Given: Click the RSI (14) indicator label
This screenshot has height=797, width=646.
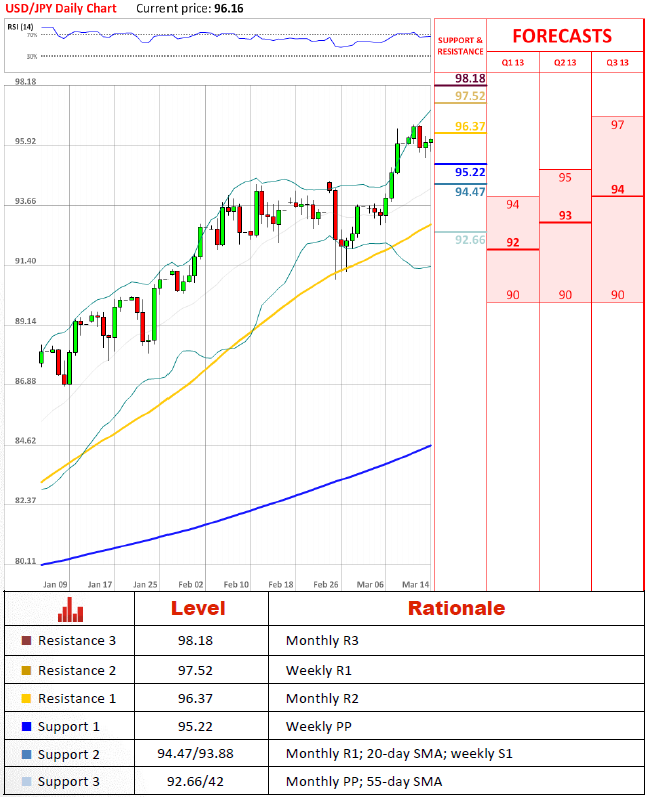Looking at the screenshot, I should click(x=20, y=26).
